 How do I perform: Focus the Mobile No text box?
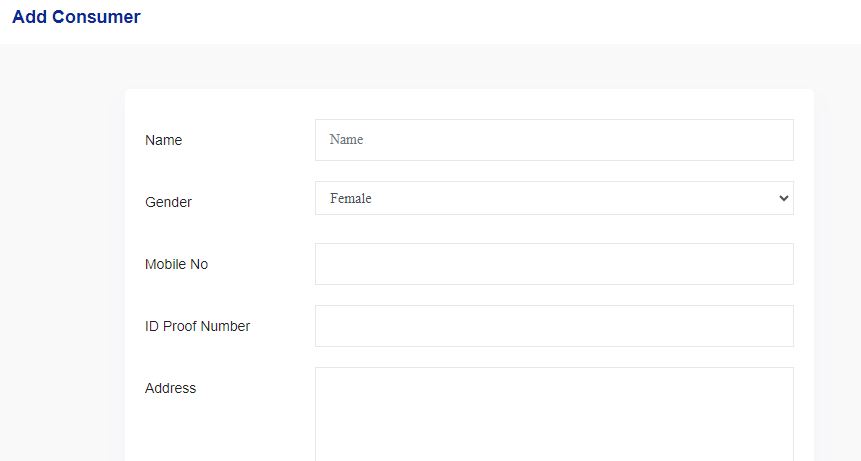click(554, 264)
